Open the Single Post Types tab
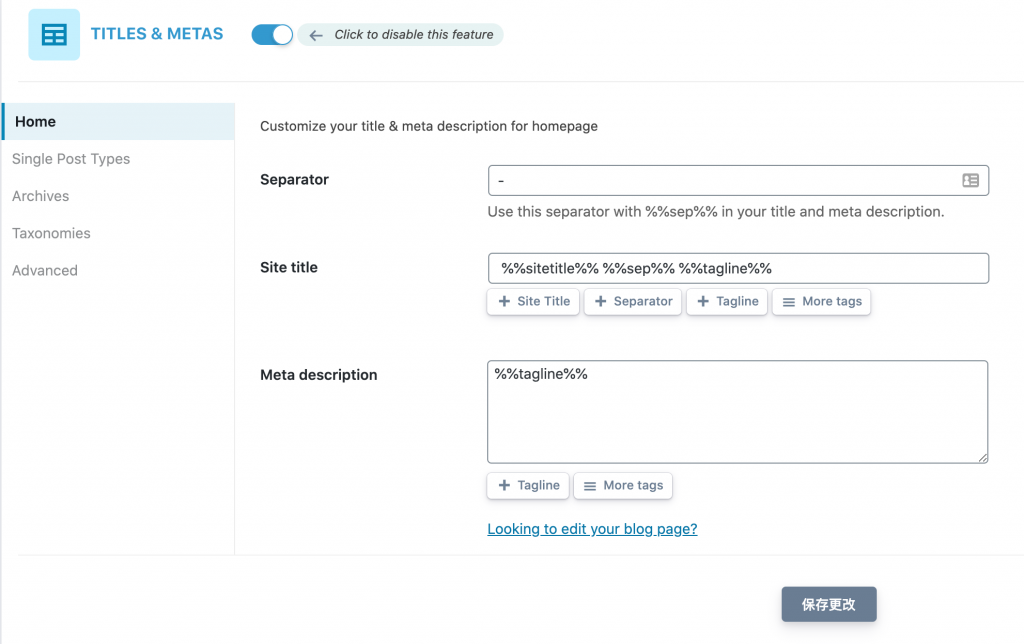The width and height of the screenshot is (1024, 644). point(71,159)
